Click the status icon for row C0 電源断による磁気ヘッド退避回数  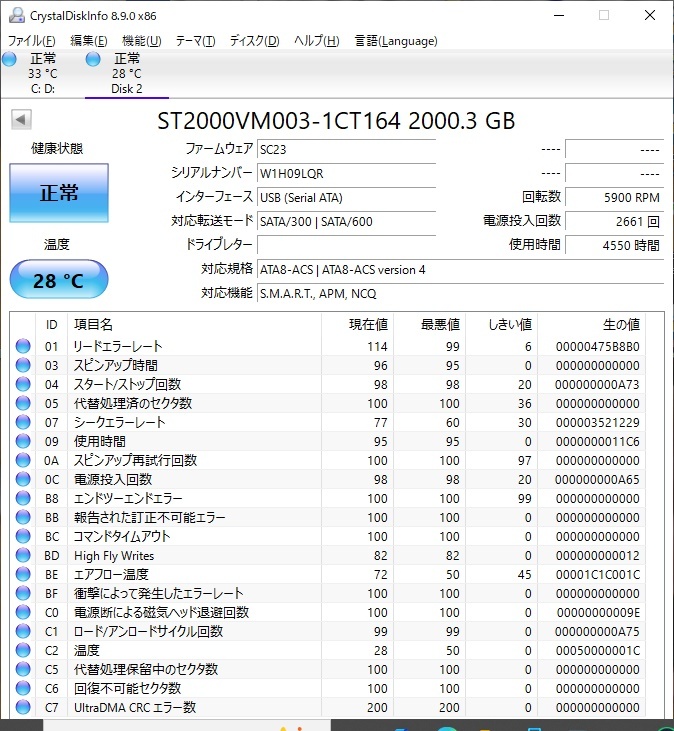pos(23,612)
